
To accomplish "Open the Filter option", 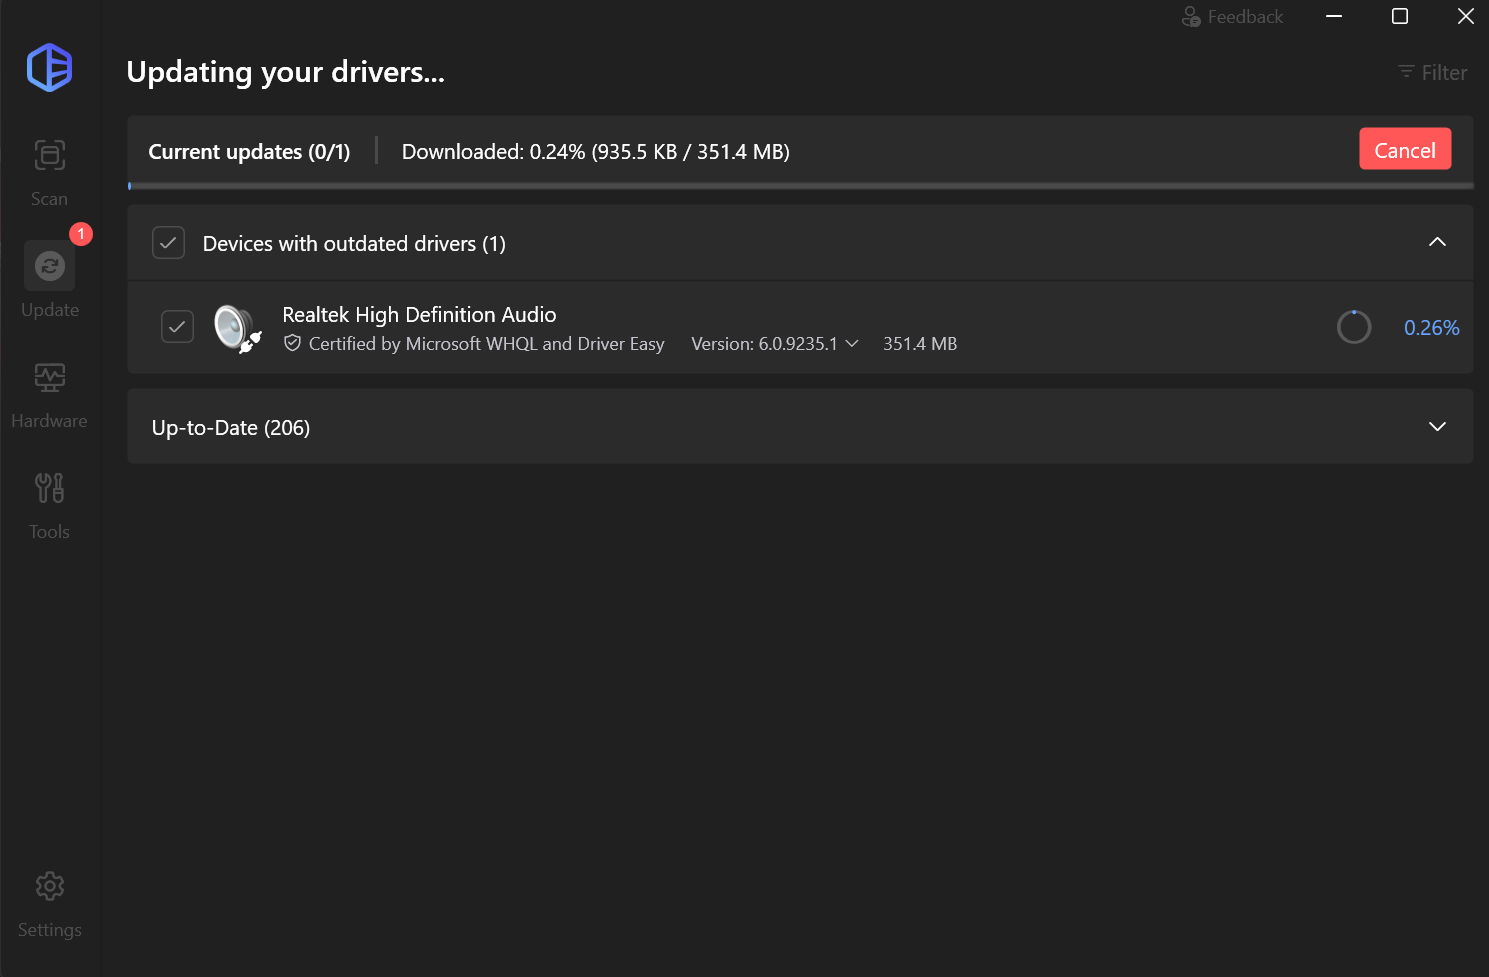I will [x=1433, y=73].
